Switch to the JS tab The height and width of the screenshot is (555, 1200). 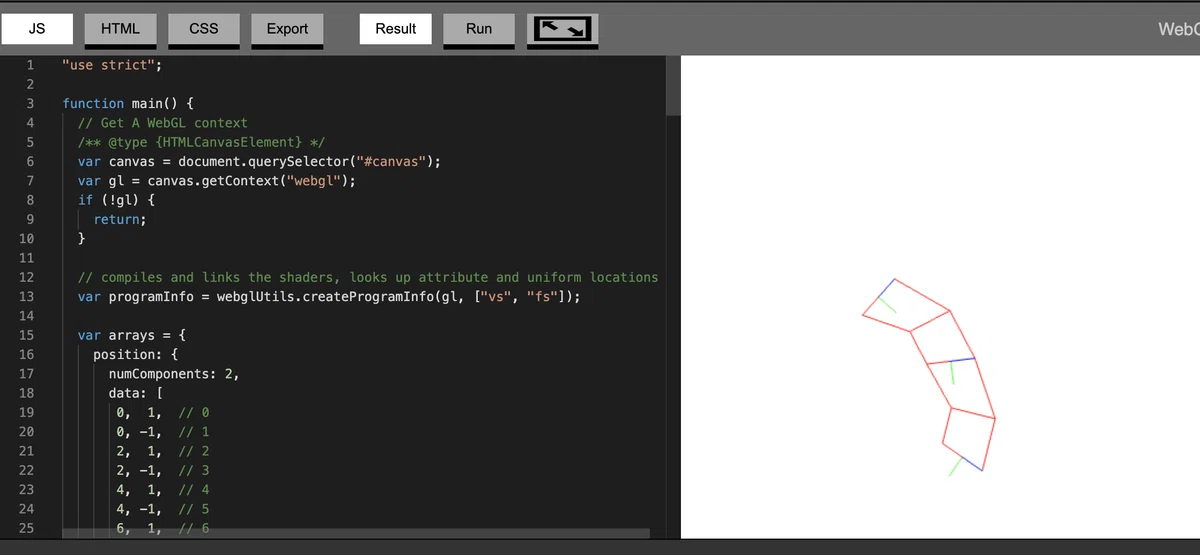tap(37, 28)
